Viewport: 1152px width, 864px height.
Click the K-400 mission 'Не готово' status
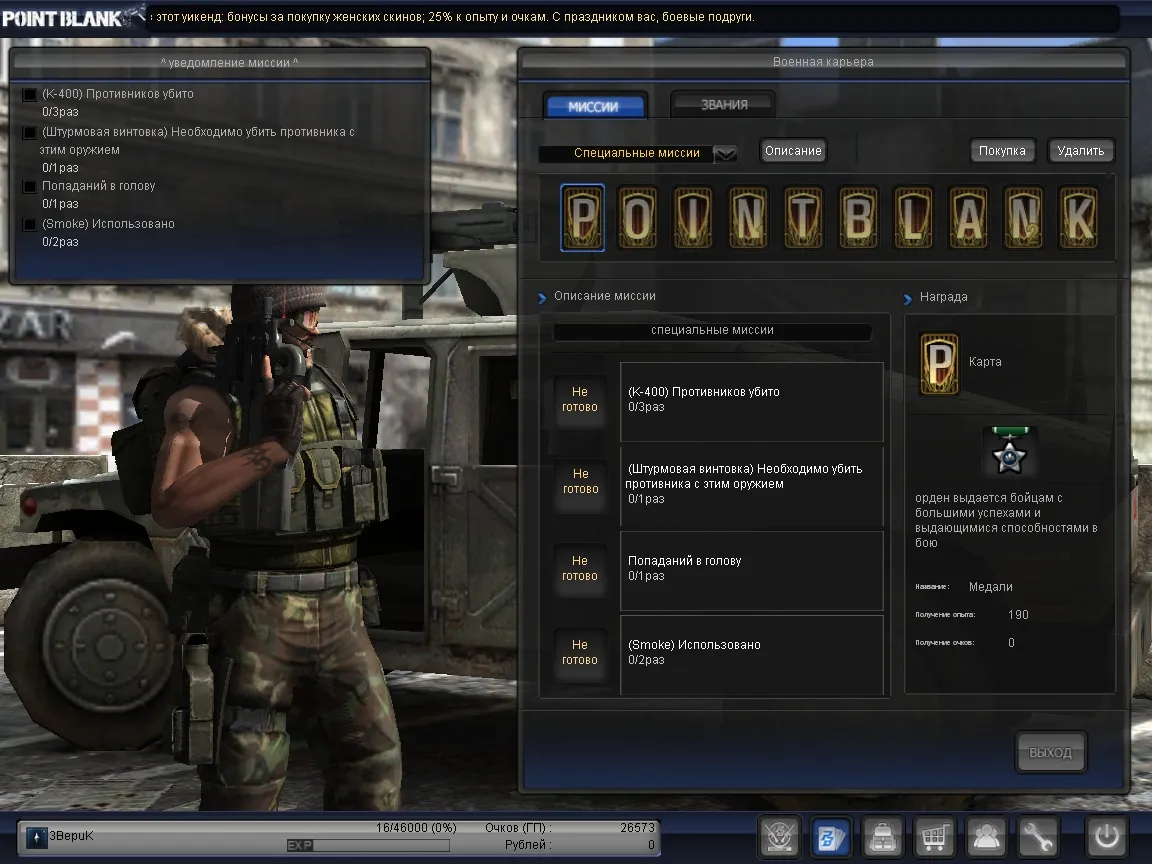[580, 400]
